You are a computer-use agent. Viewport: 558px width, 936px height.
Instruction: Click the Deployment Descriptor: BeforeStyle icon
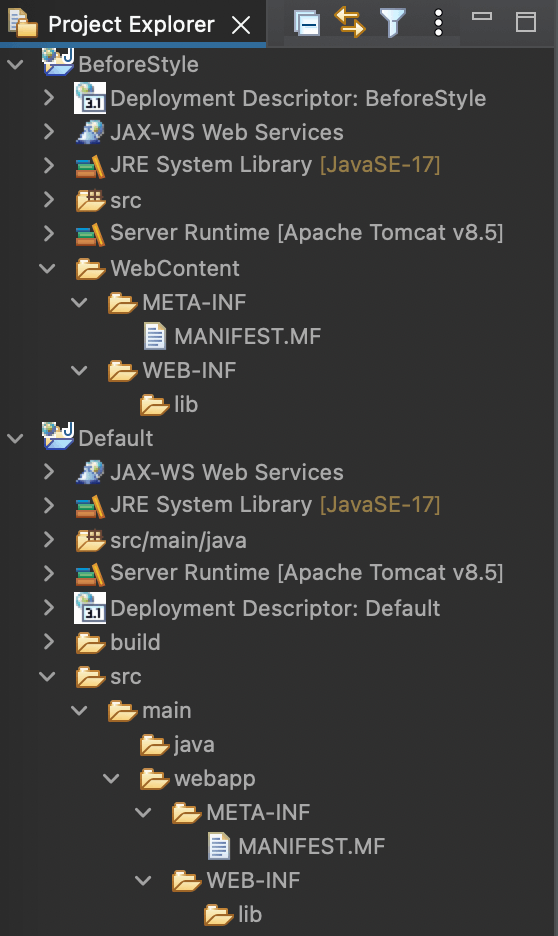pyautogui.click(x=90, y=98)
